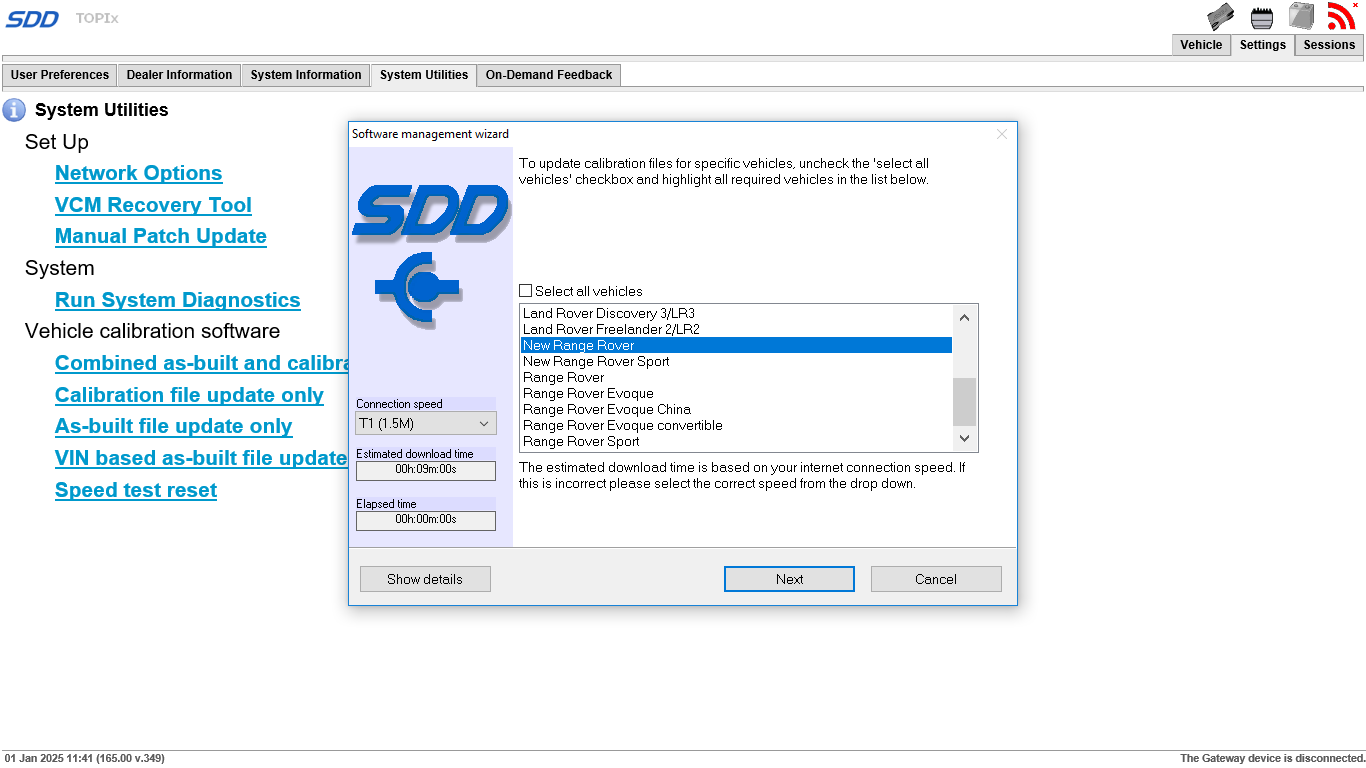Select the highlighted New Range Rover row
The height and width of the screenshot is (768, 1366).
tap(736, 345)
